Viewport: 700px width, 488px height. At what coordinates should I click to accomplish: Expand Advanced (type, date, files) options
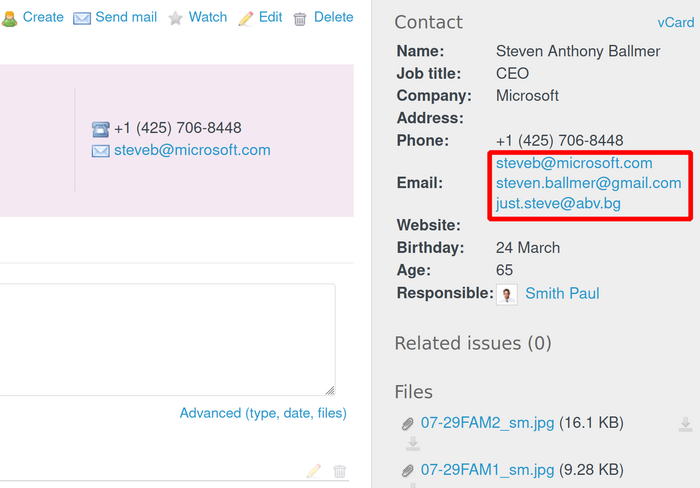coord(263,413)
